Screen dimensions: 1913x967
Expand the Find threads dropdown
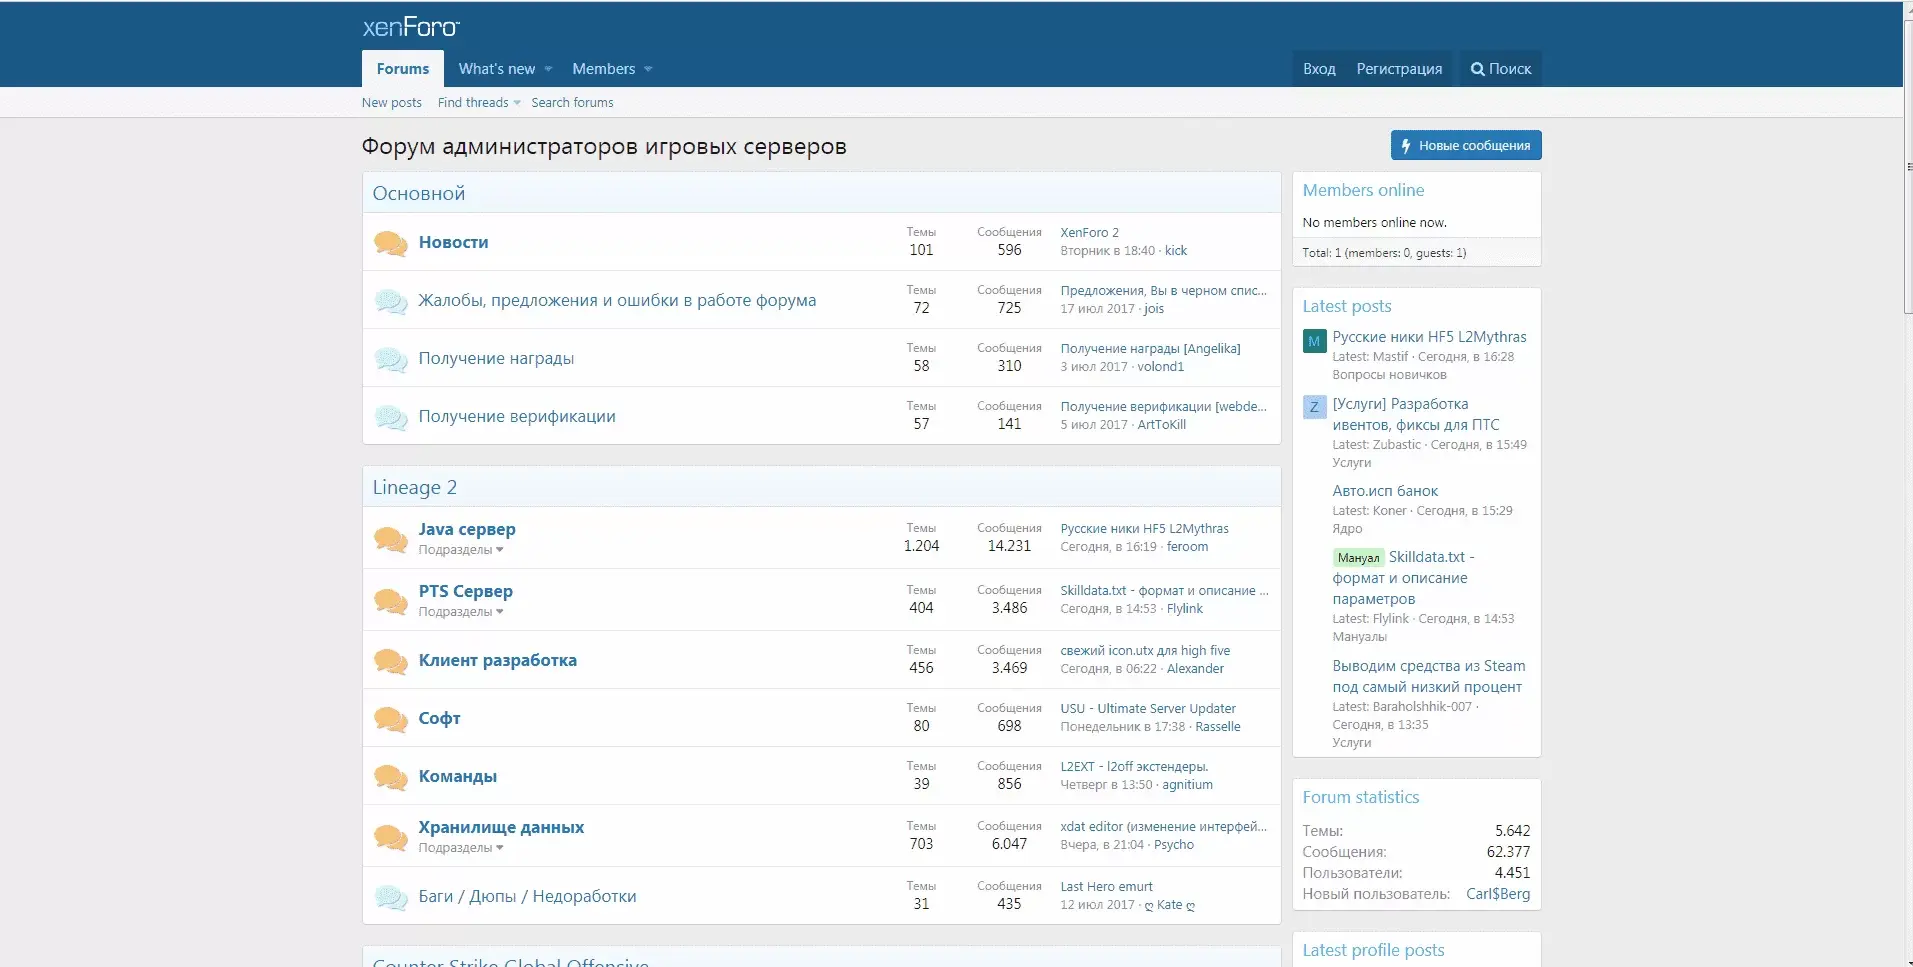(x=517, y=103)
